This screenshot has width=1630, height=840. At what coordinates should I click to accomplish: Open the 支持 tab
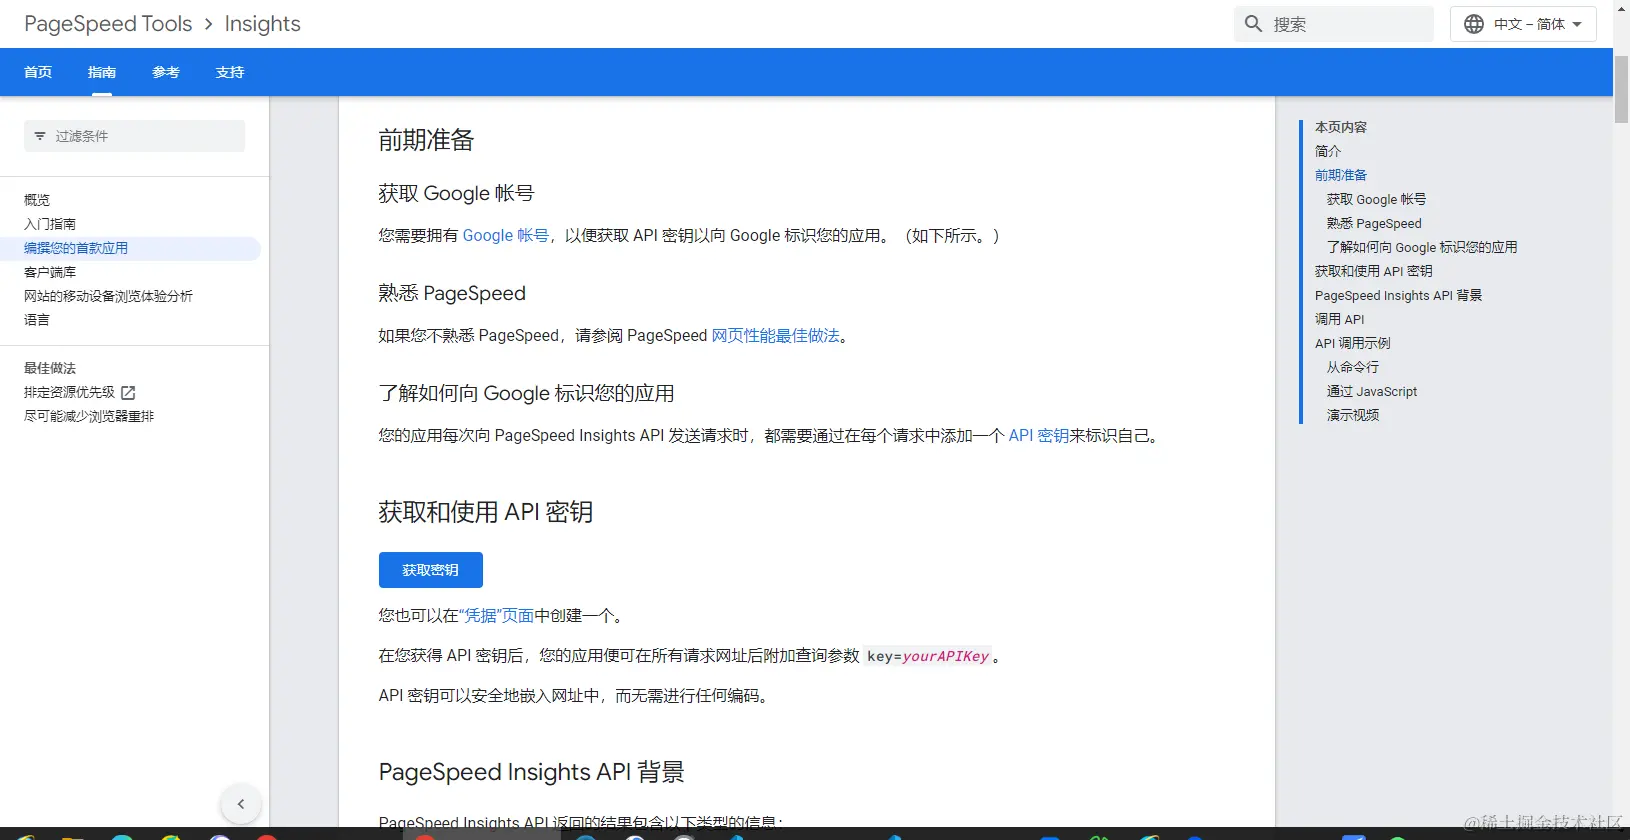point(230,72)
